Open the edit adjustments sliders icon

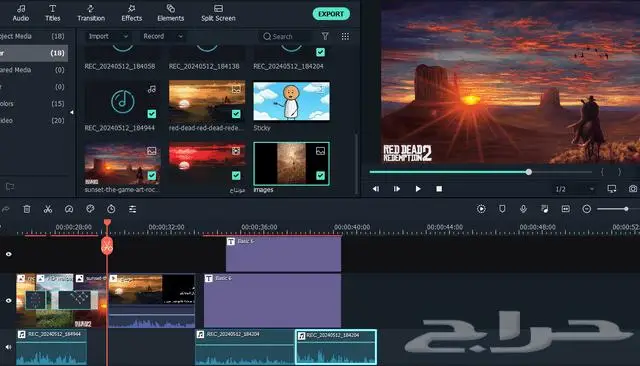pos(132,209)
